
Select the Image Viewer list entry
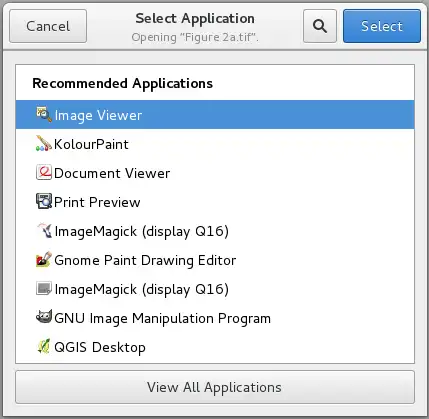click(x=215, y=115)
